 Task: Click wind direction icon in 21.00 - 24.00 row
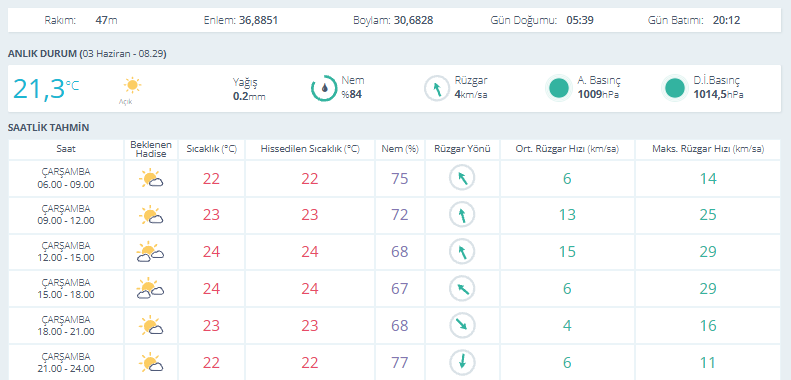point(462,362)
